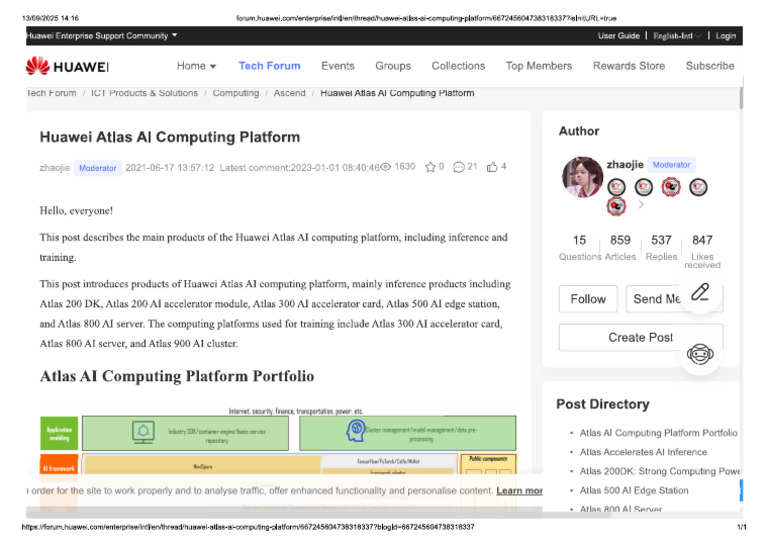Open the Groups menu item
The height and width of the screenshot is (543, 768).
pos(393,66)
